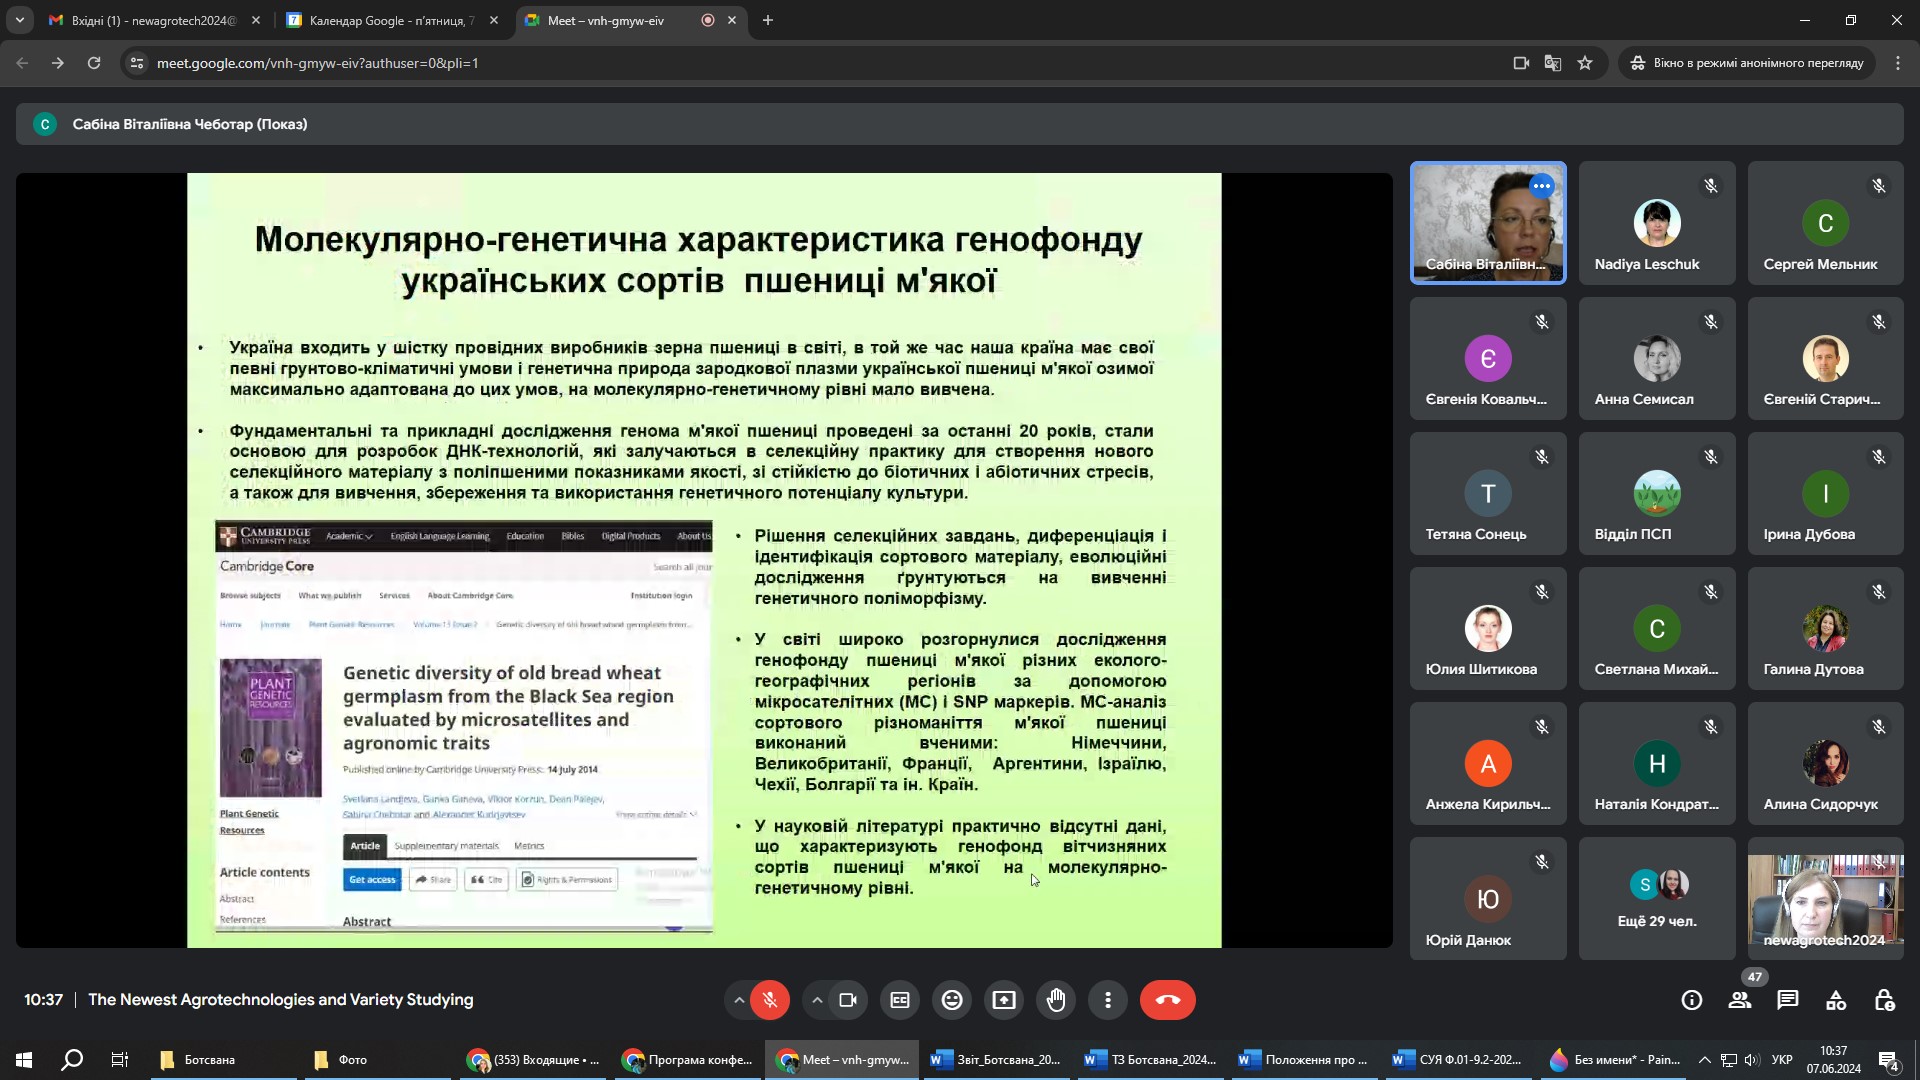Toggle closed captions
Screen dimensions: 1920x1080
coord(900,1000)
